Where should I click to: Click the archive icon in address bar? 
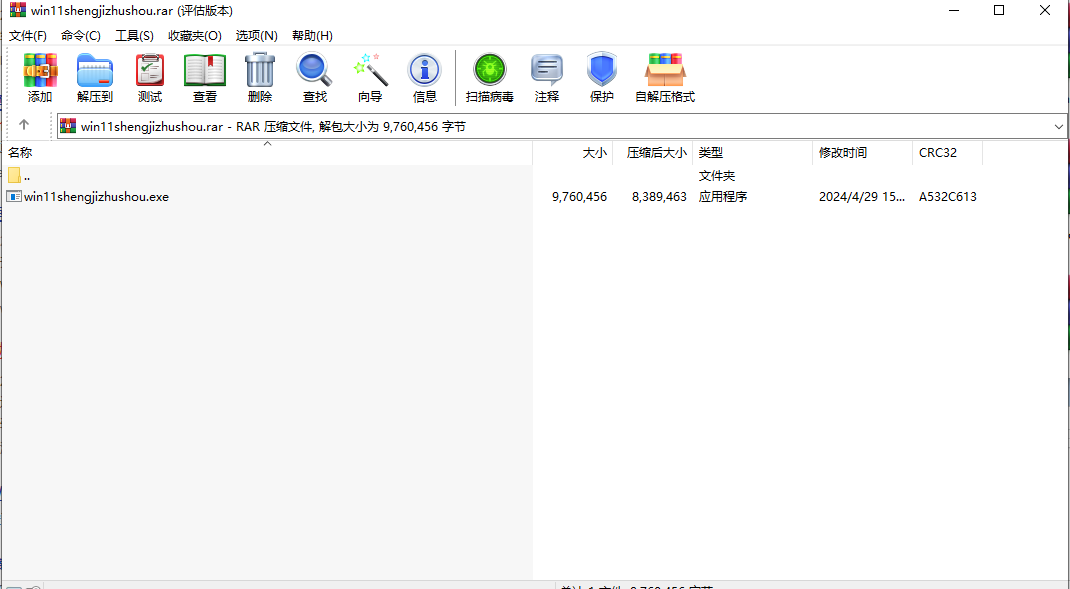pyautogui.click(x=68, y=126)
